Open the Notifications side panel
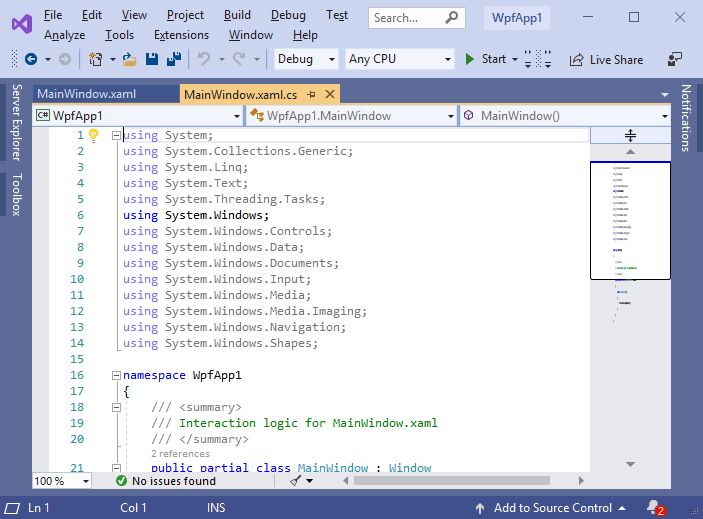Screen dimensions: 703x519 [x=686, y=118]
